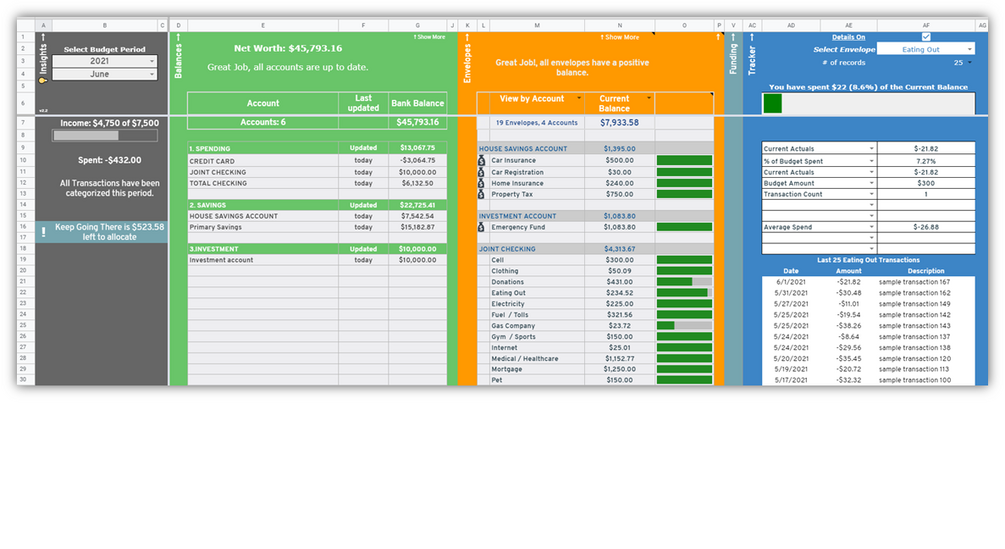Click the vertical Envelopes panel label
This screenshot has width=1005, height=549.
pyautogui.click(x=467, y=63)
